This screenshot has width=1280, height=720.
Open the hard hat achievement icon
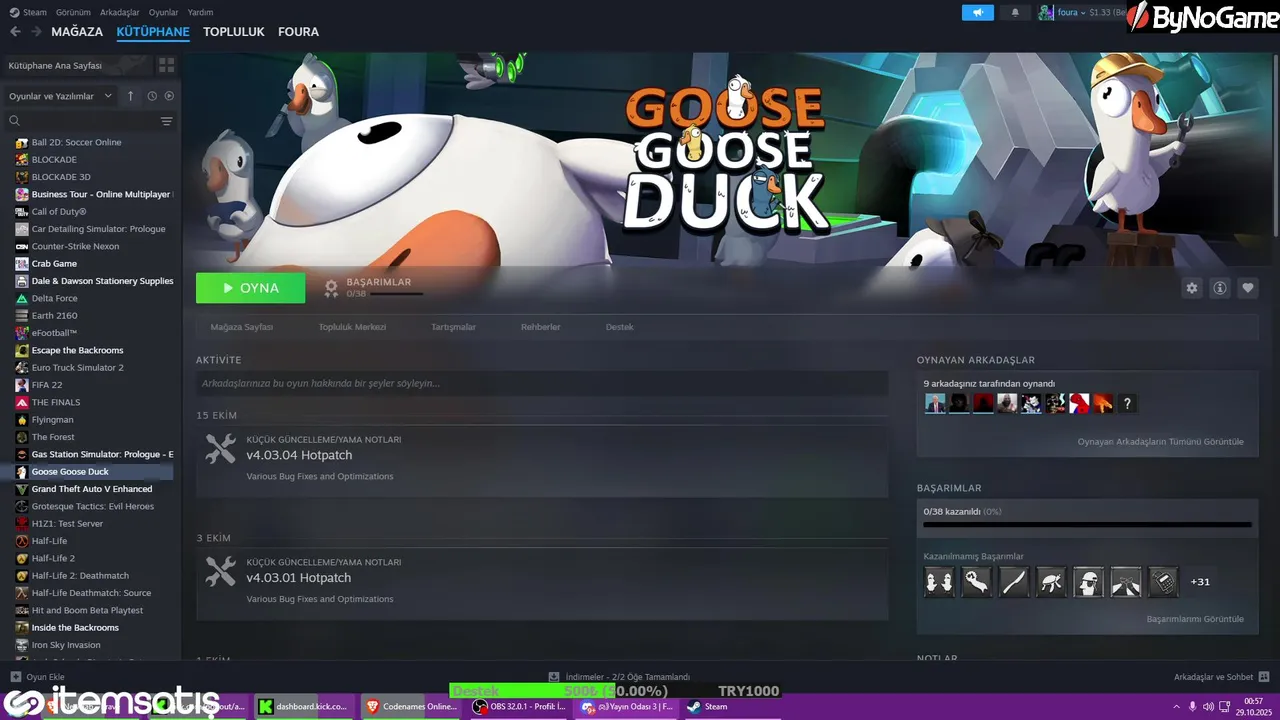click(x=1088, y=581)
